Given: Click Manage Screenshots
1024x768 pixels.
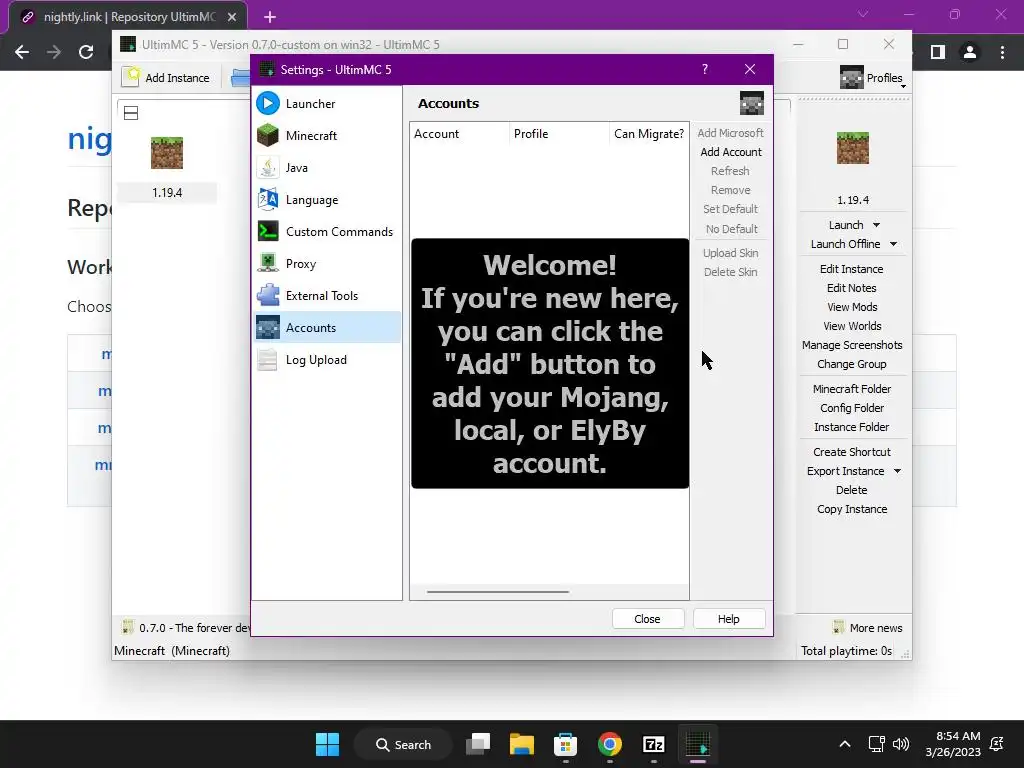Looking at the screenshot, I should pyautogui.click(x=852, y=345).
